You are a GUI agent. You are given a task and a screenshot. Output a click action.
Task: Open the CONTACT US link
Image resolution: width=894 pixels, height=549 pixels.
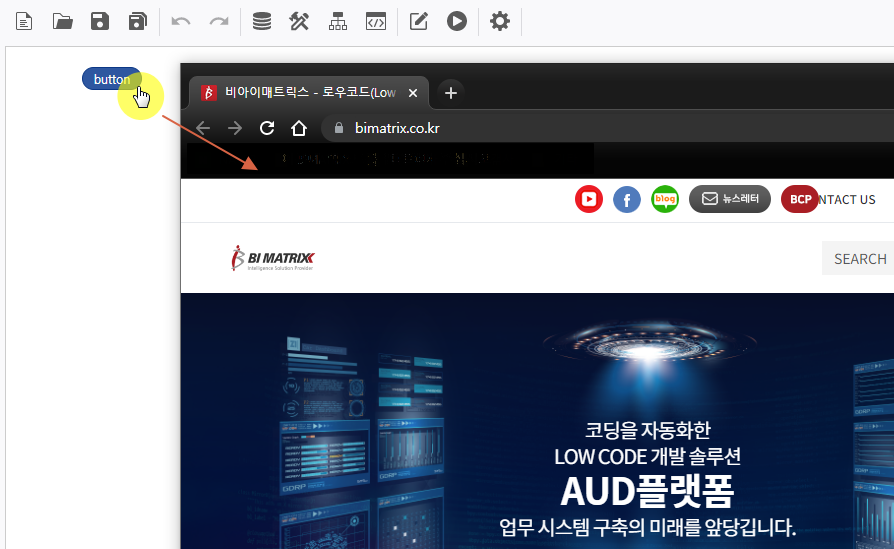[x=847, y=200]
